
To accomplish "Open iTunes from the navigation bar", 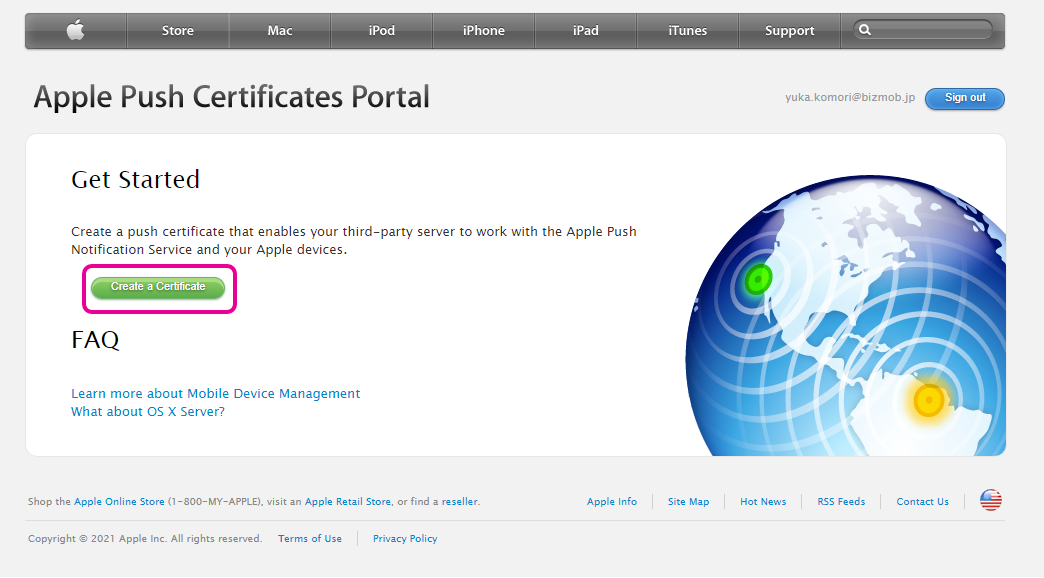I will pos(688,31).
